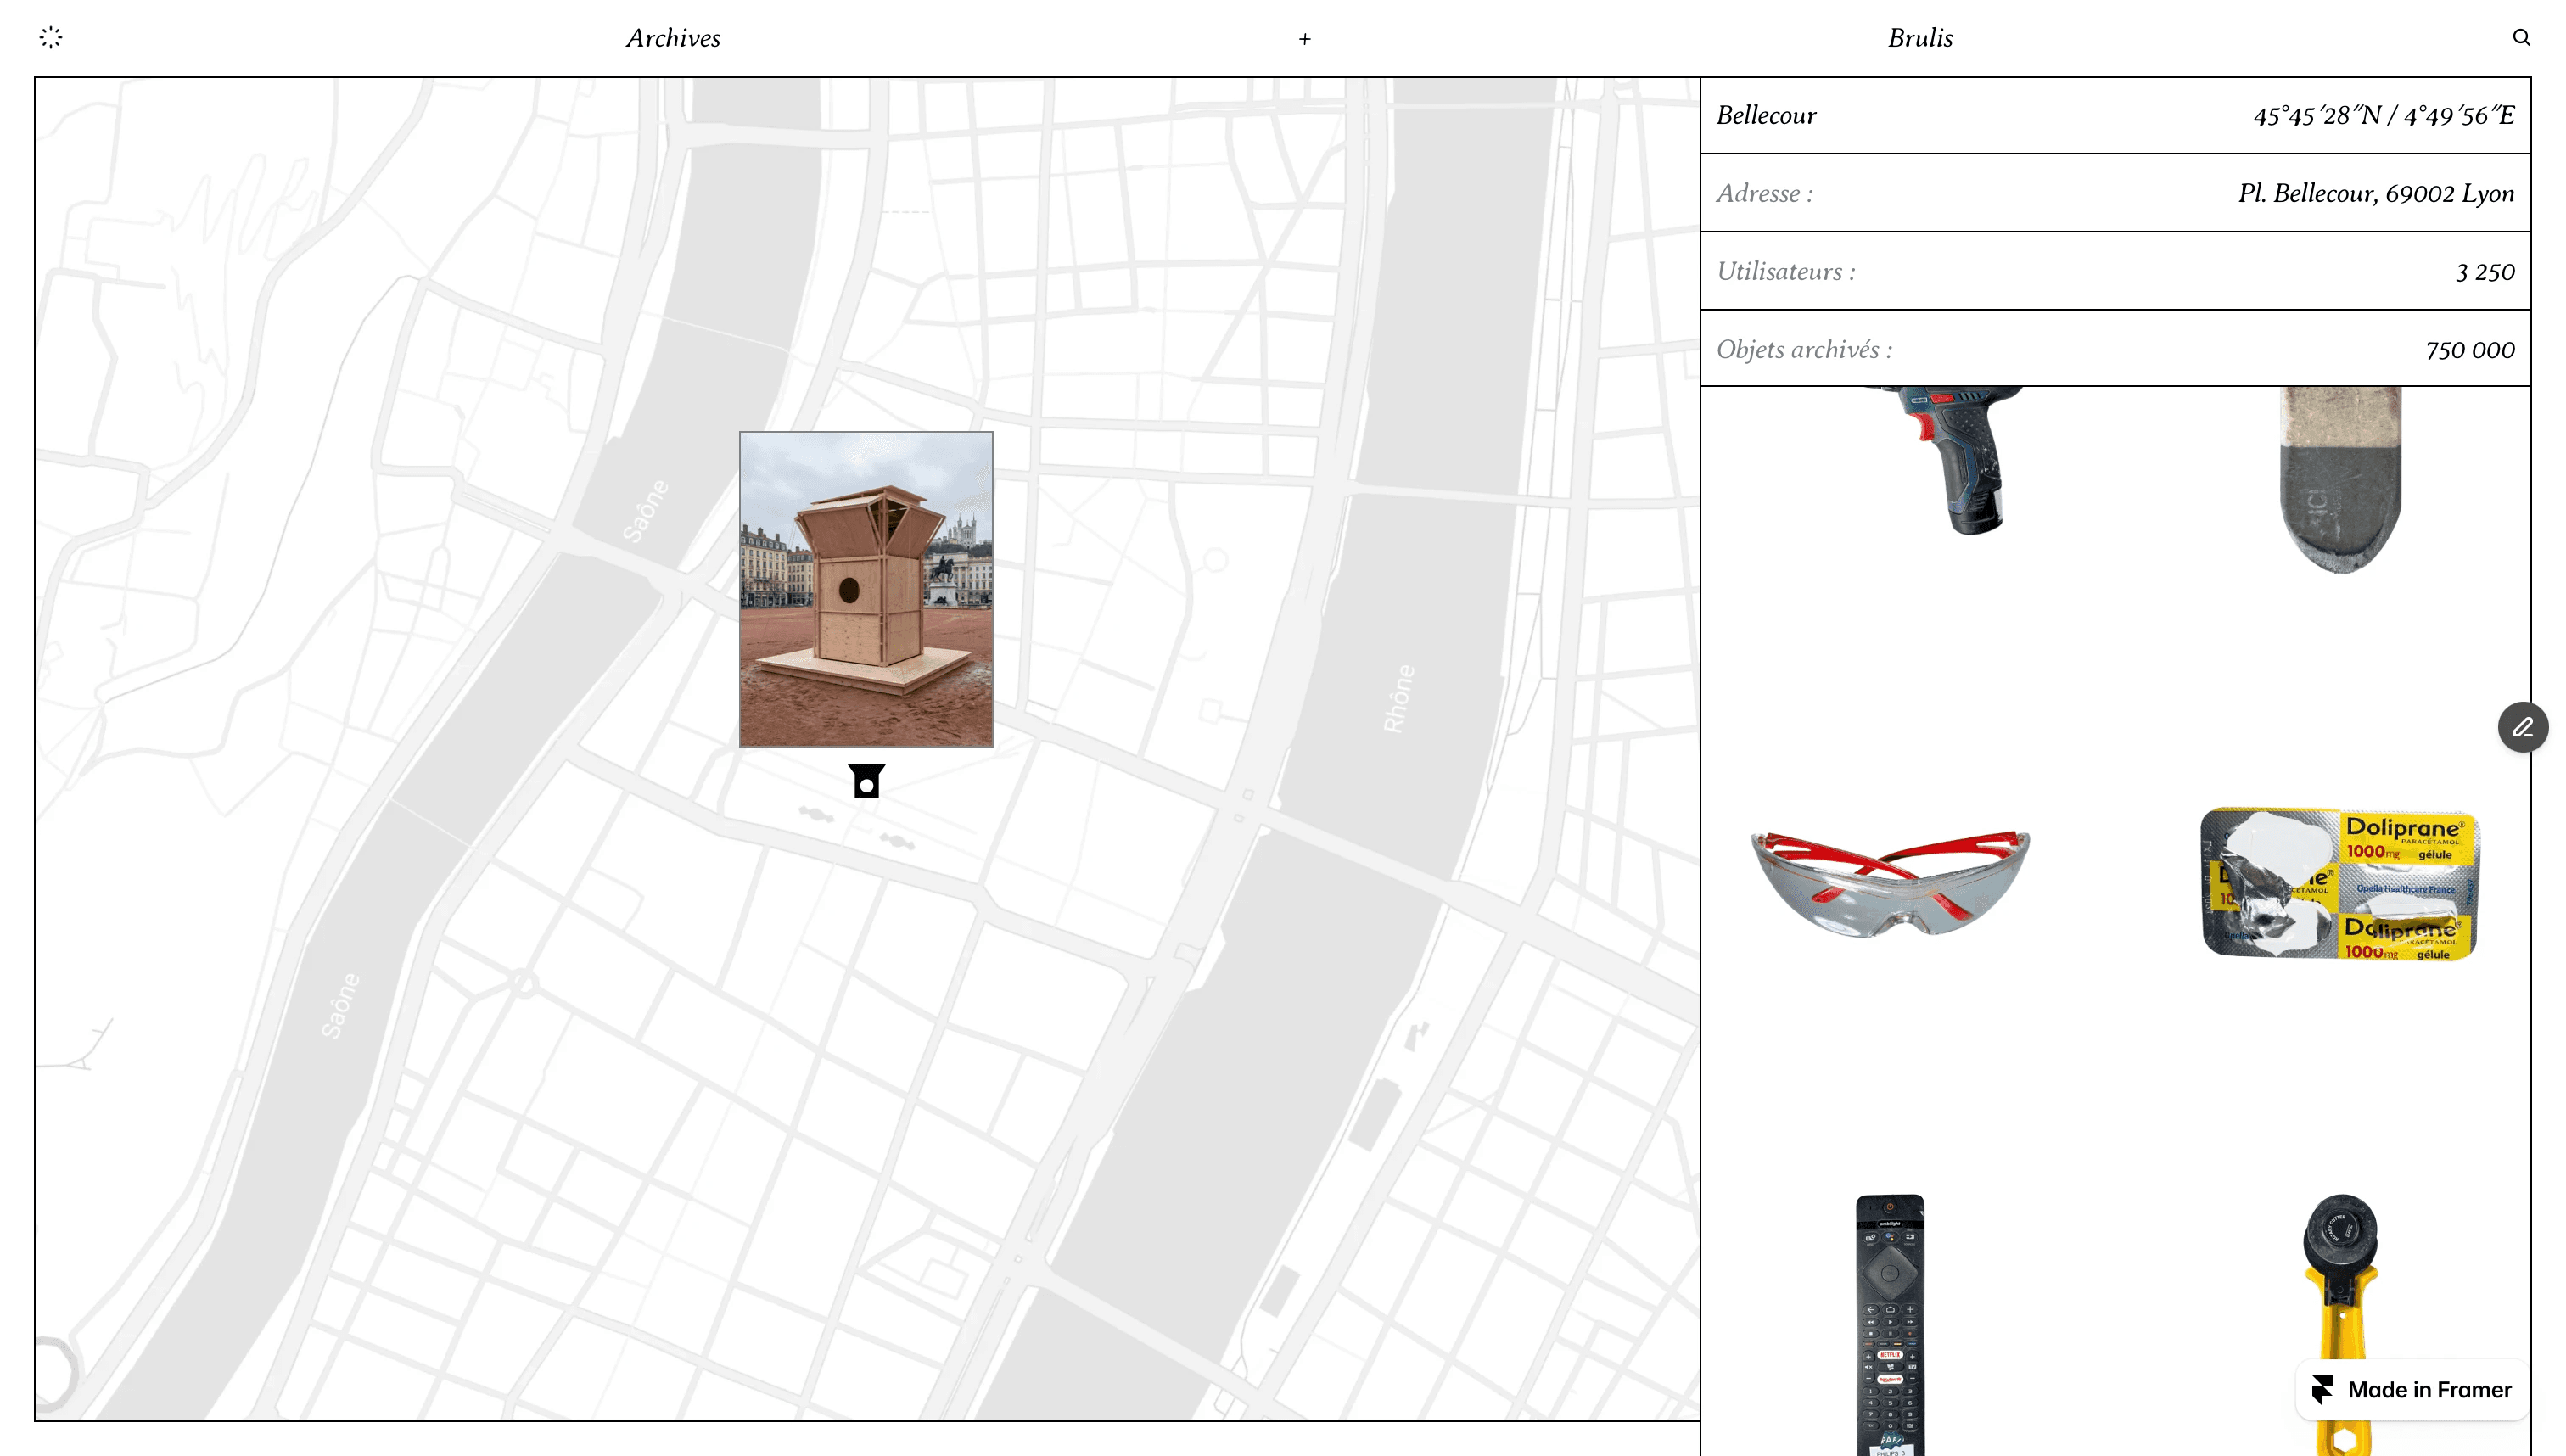Click the Bellecour location title
This screenshot has height=1456, width=2566.
point(1766,115)
